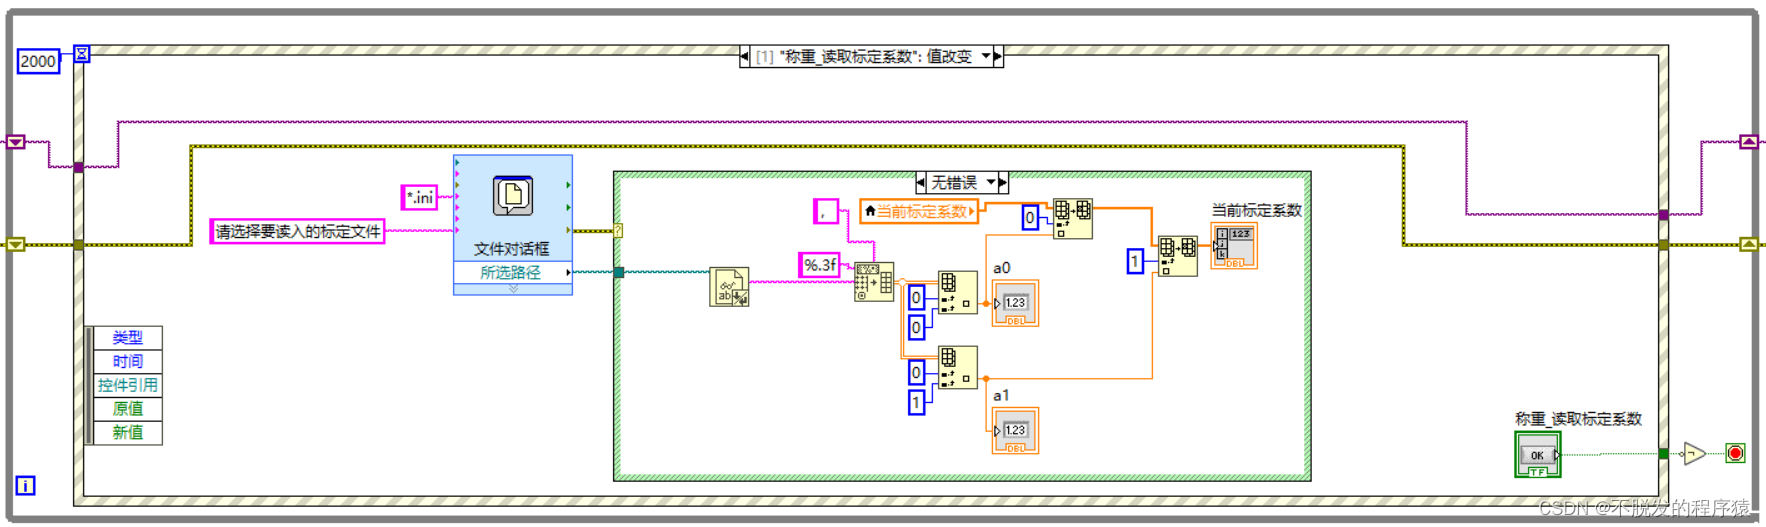Select the 时间 event data item
This screenshot has height=527, width=1766.
click(127, 361)
